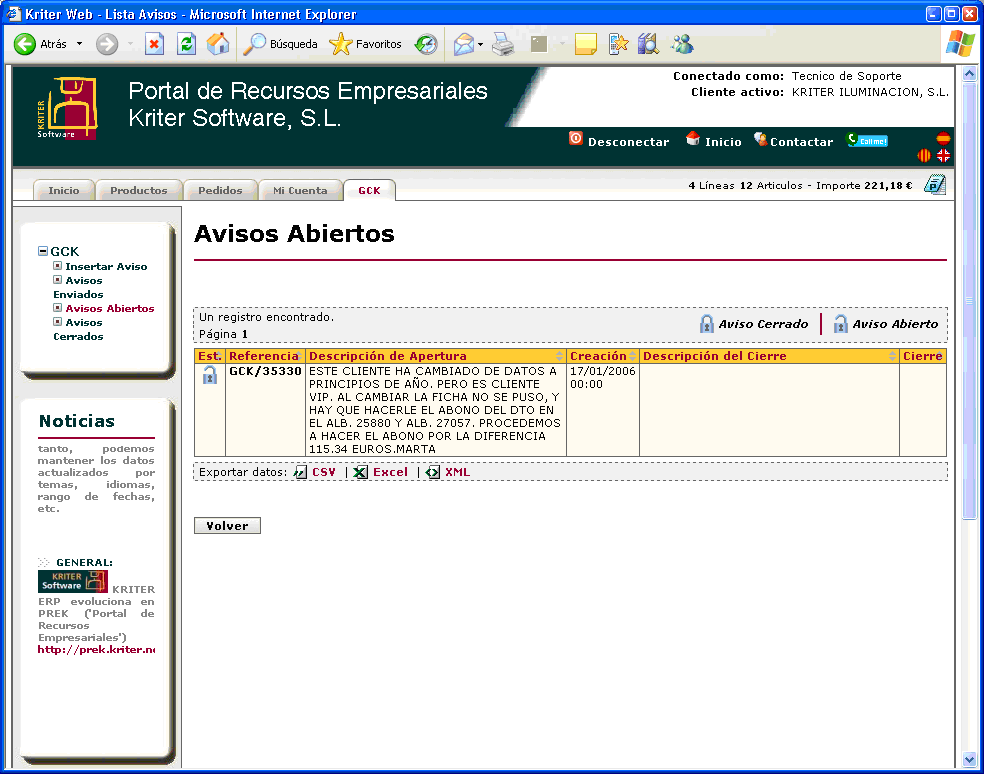Click the open lock icon for GCK/35330

point(210,375)
